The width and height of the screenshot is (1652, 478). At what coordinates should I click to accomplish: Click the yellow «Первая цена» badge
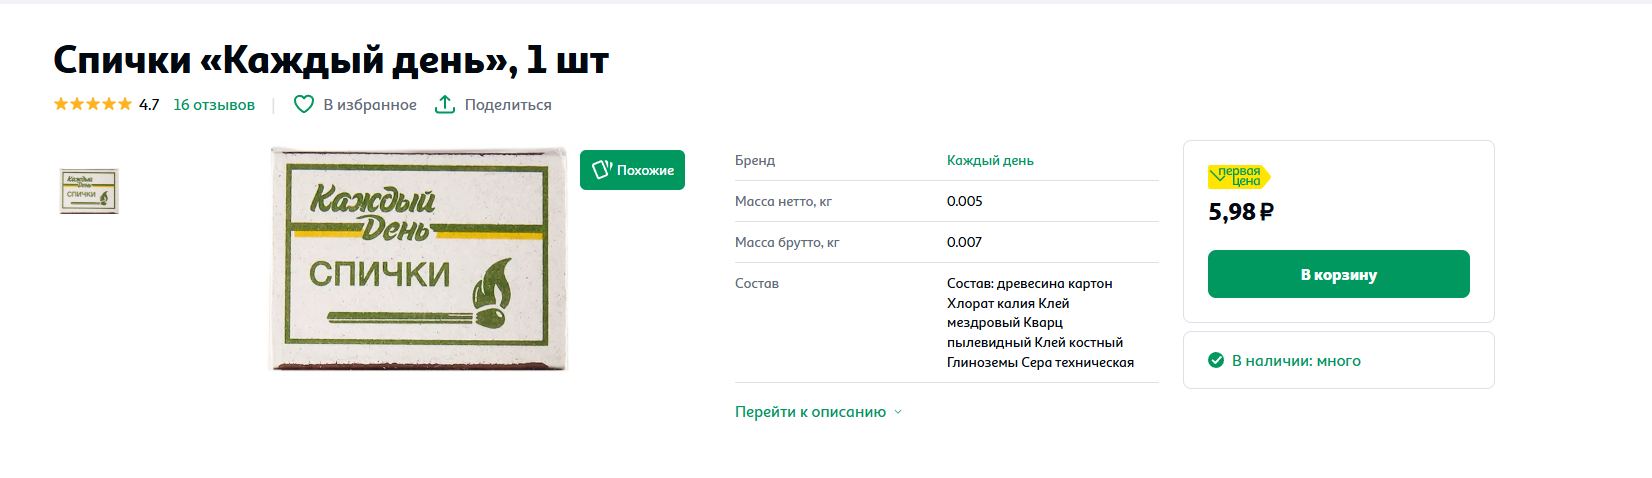click(x=1239, y=177)
